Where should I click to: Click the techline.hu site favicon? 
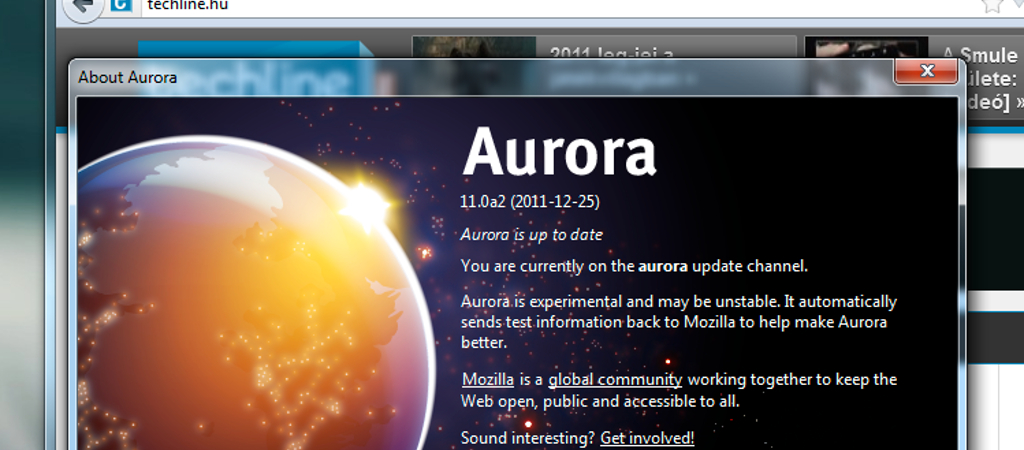click(x=121, y=5)
